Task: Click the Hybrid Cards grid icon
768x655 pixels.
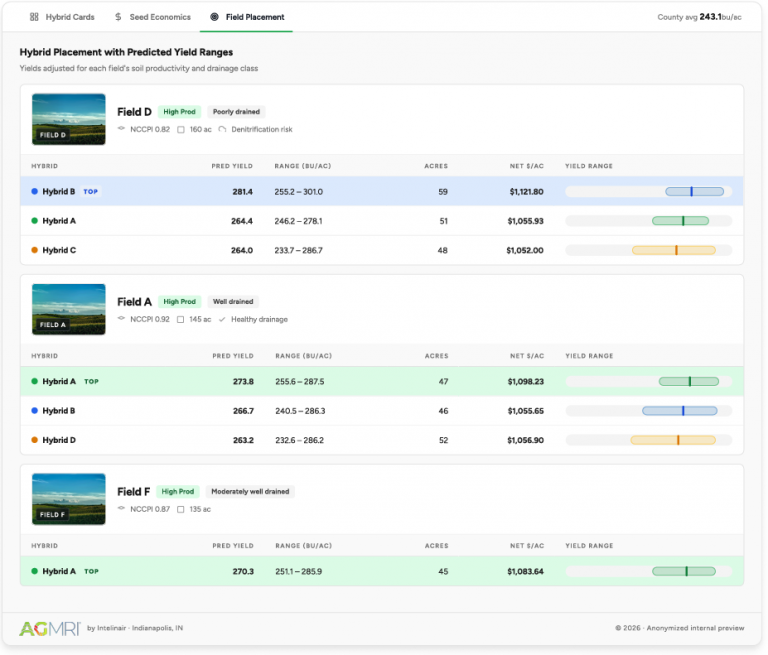Action: [x=34, y=17]
